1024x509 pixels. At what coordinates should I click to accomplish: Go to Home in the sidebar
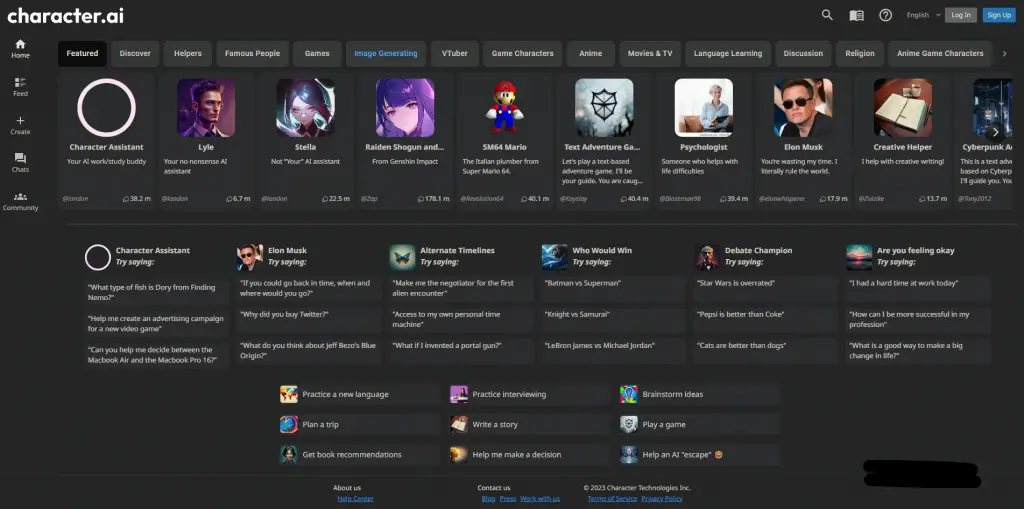click(20, 49)
